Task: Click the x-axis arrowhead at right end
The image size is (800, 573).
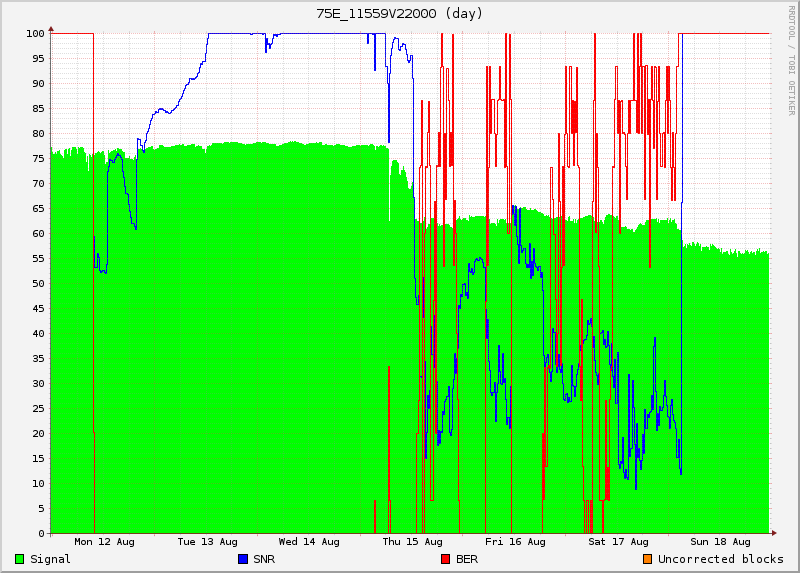Action: [774, 533]
